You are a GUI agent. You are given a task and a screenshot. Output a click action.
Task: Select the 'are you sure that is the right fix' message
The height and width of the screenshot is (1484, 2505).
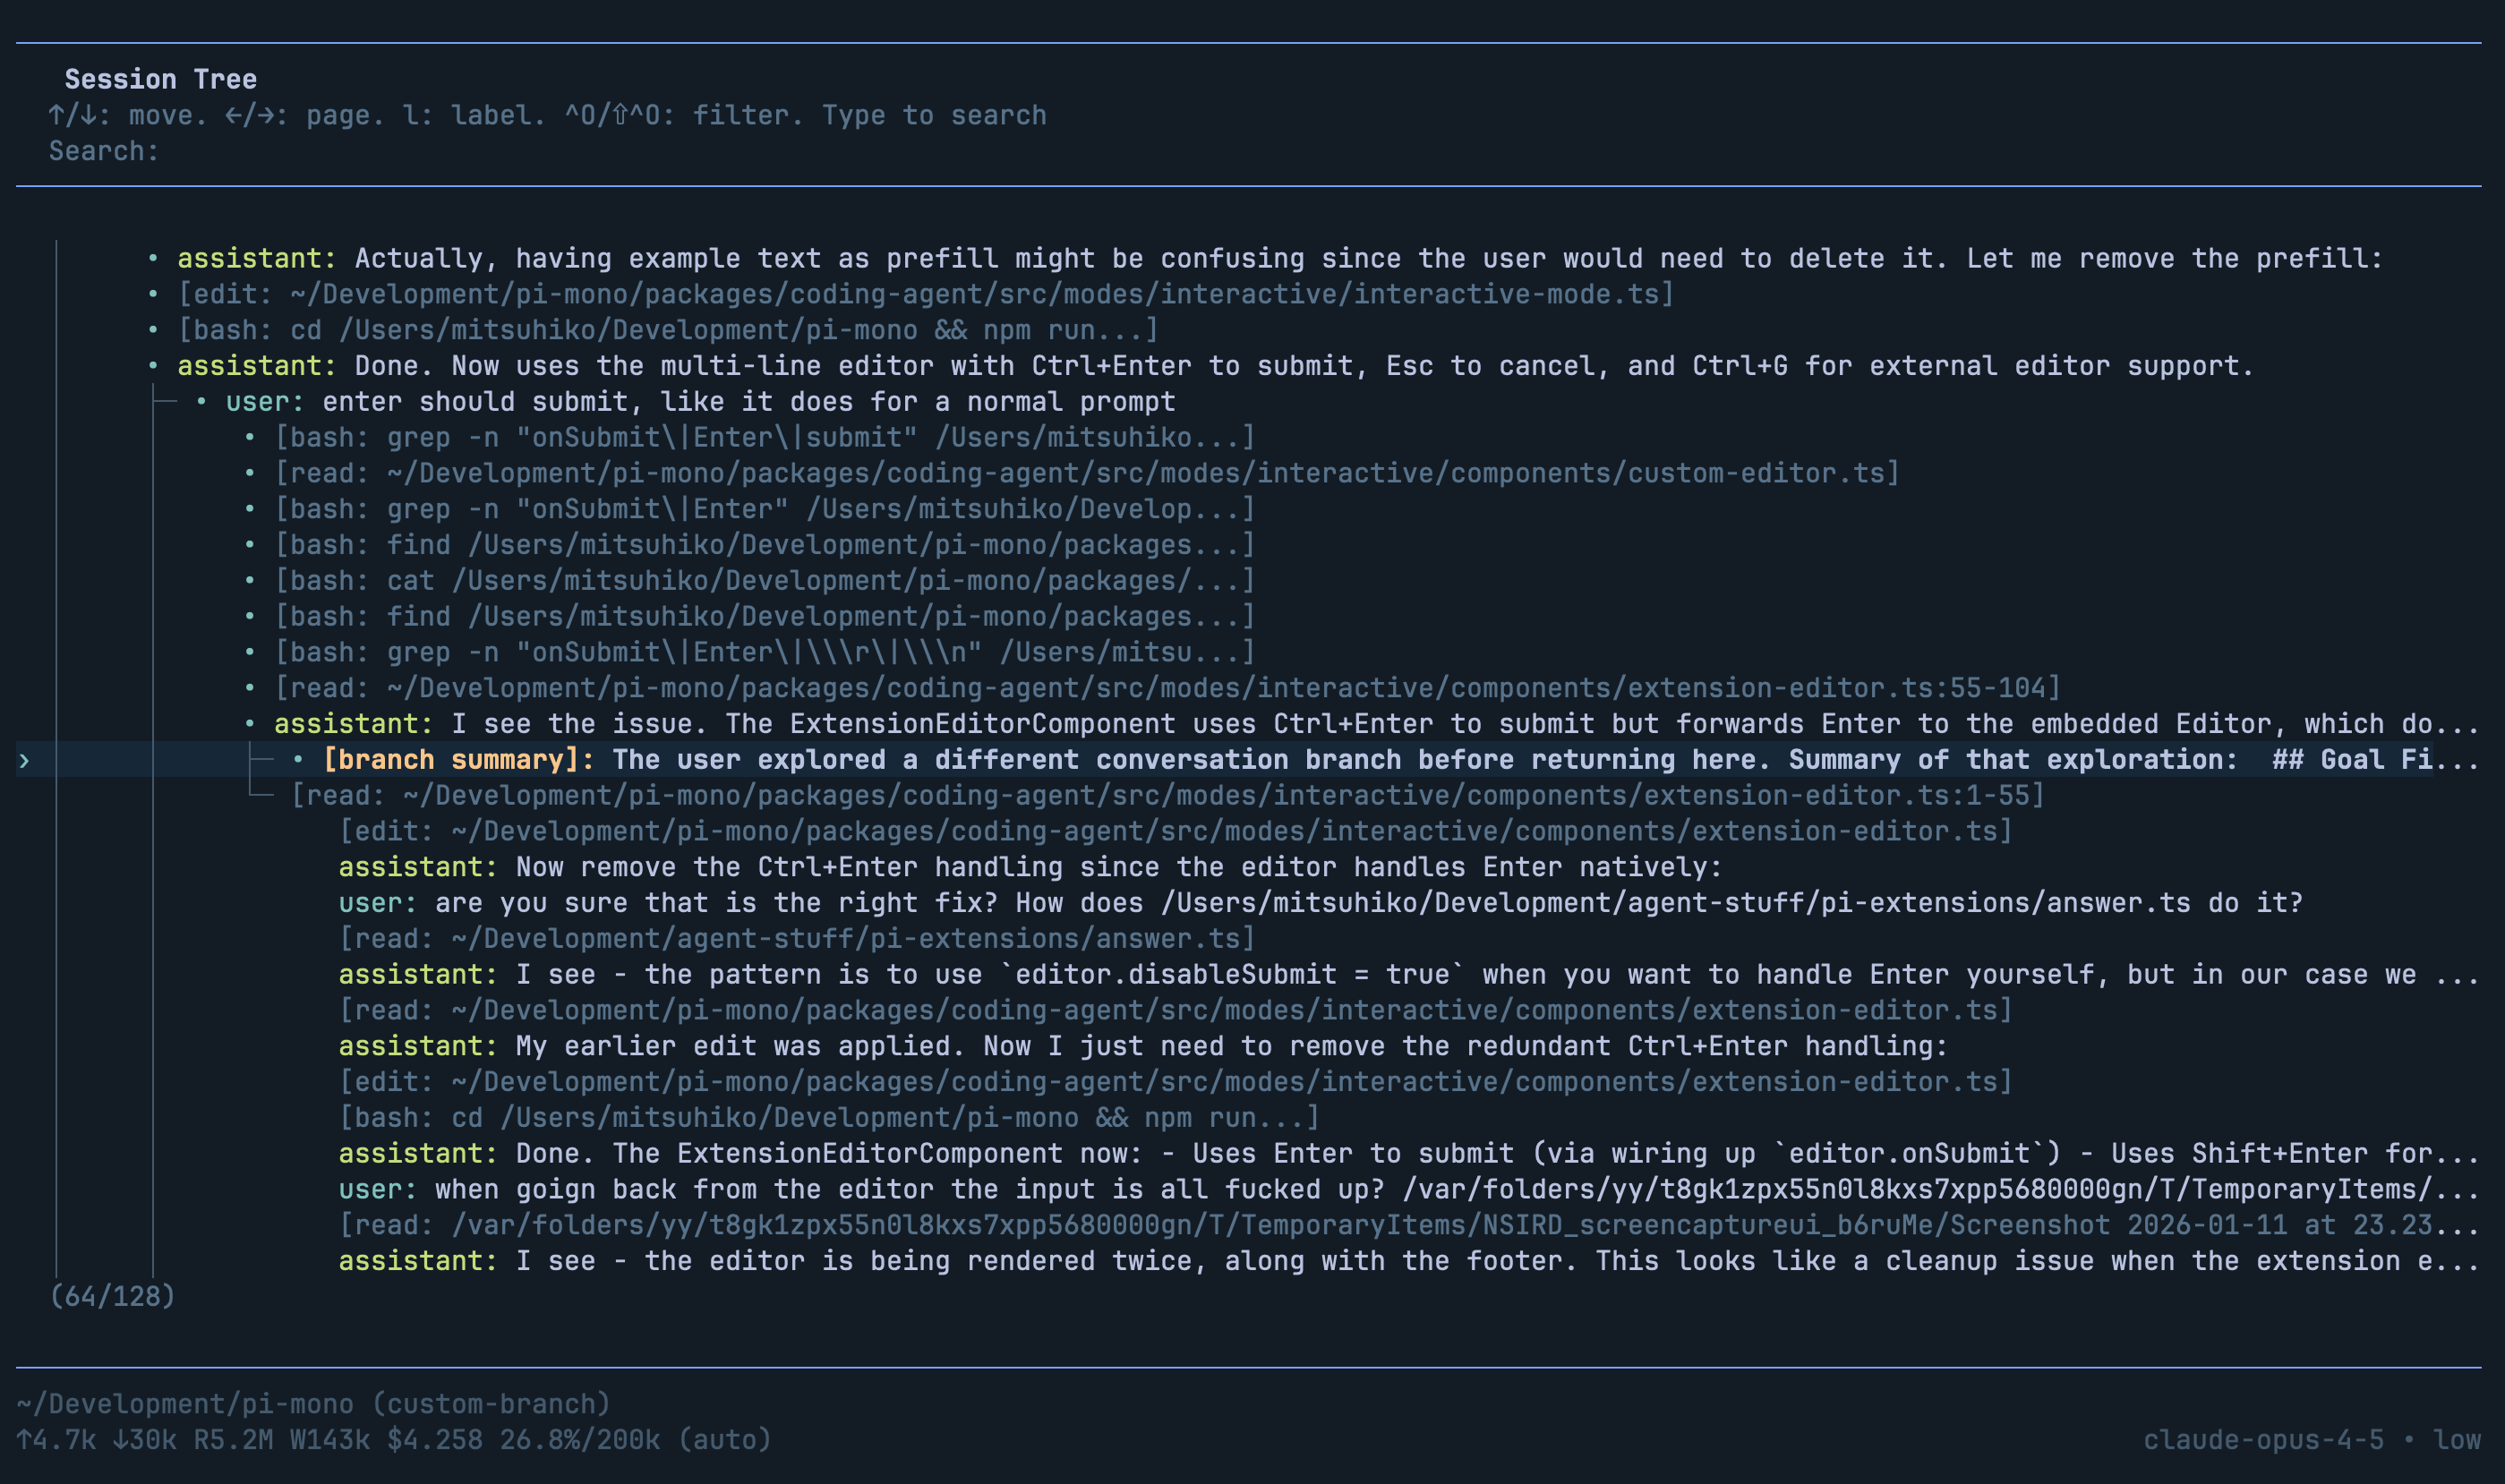(1320, 903)
